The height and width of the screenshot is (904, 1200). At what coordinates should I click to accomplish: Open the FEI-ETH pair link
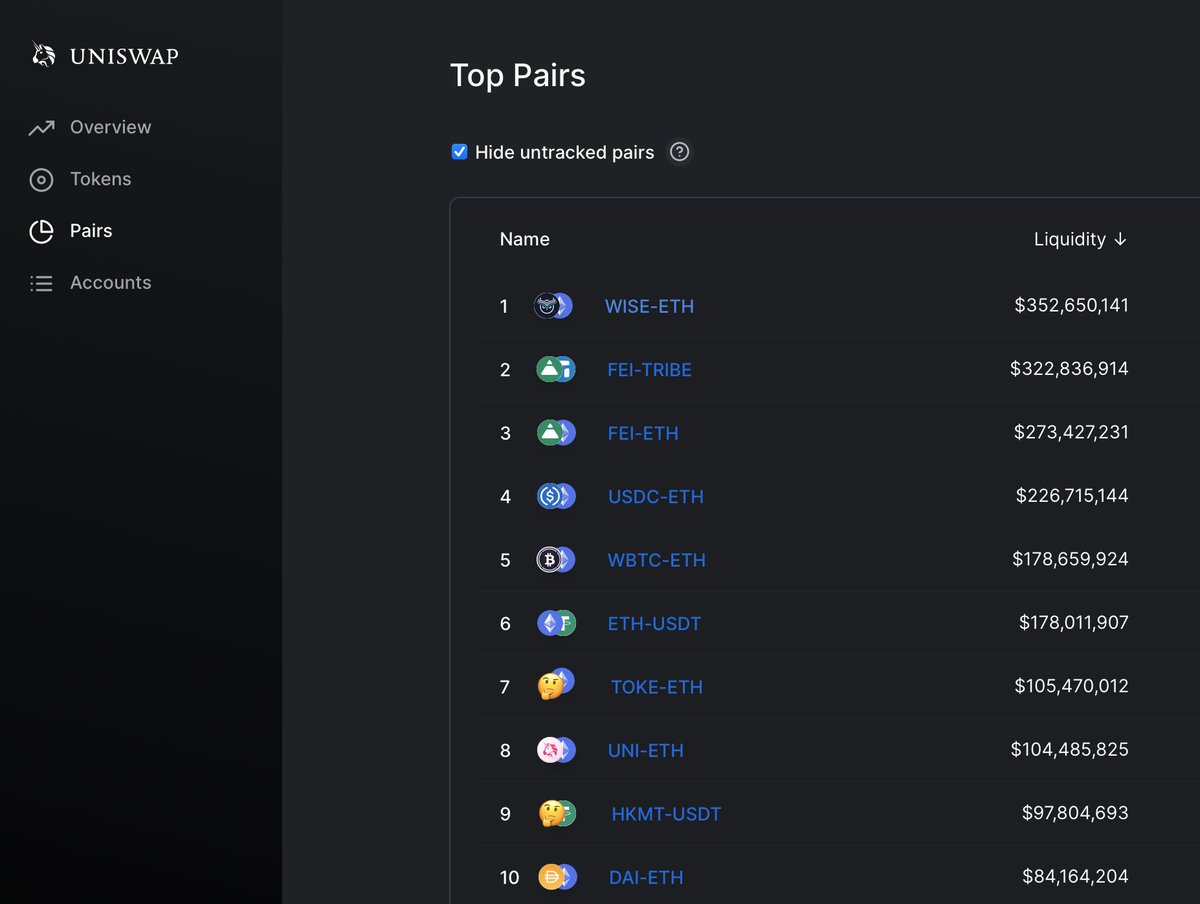click(x=643, y=433)
